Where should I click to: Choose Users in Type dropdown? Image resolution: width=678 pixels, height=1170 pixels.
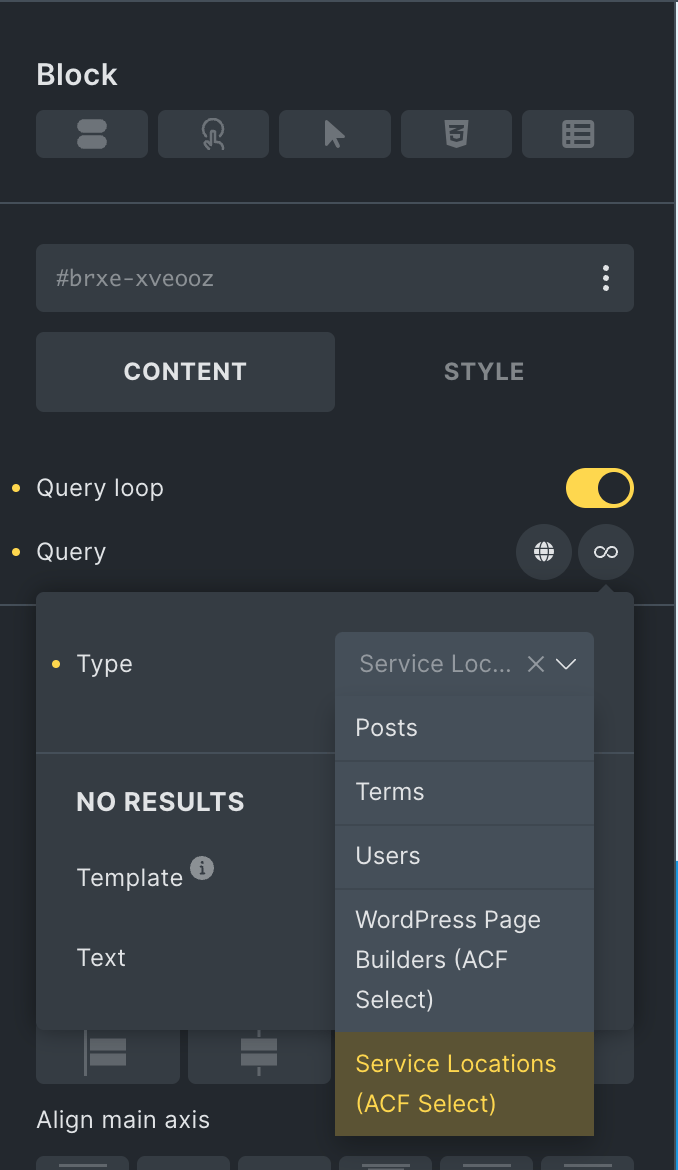[x=465, y=857]
